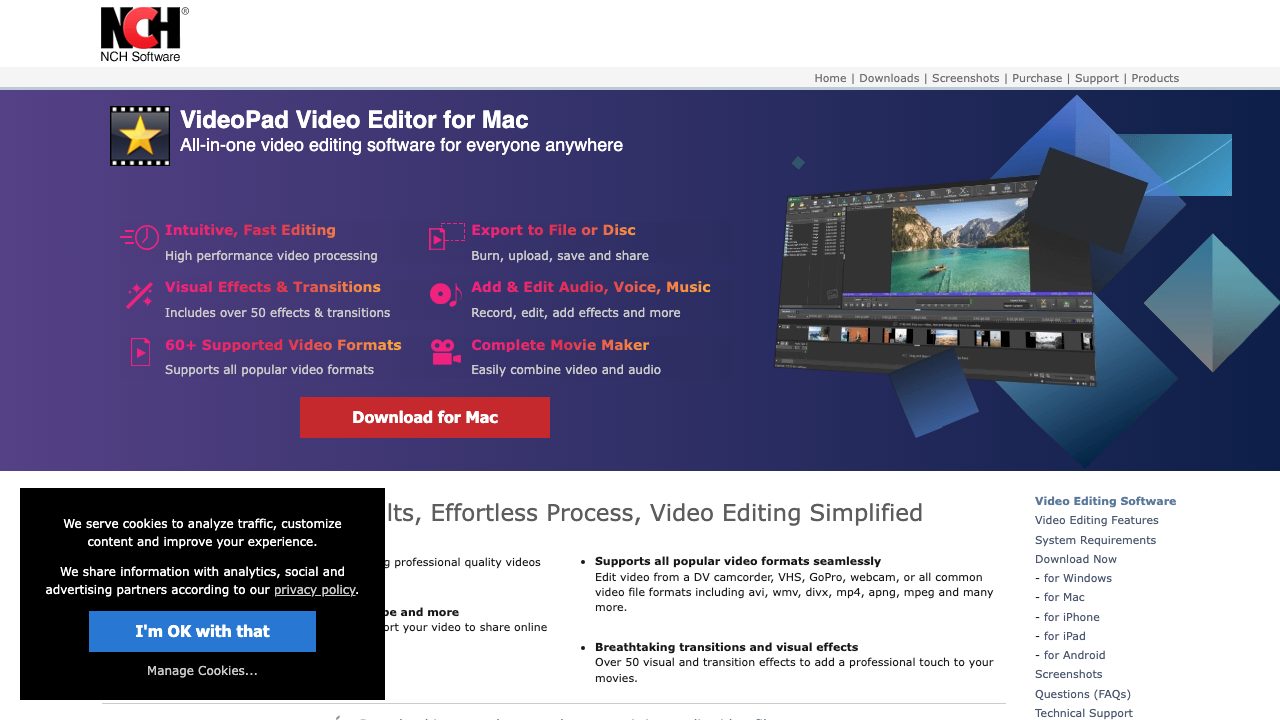Image resolution: width=1280 pixels, height=720 pixels.
Task: Open the Downloads navigation link
Action: (889, 78)
